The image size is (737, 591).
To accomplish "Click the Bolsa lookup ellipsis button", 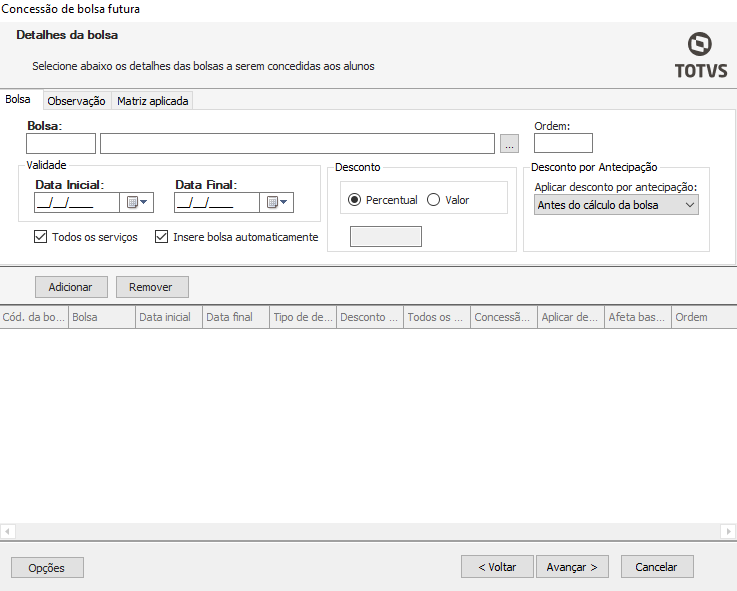I will [510, 144].
